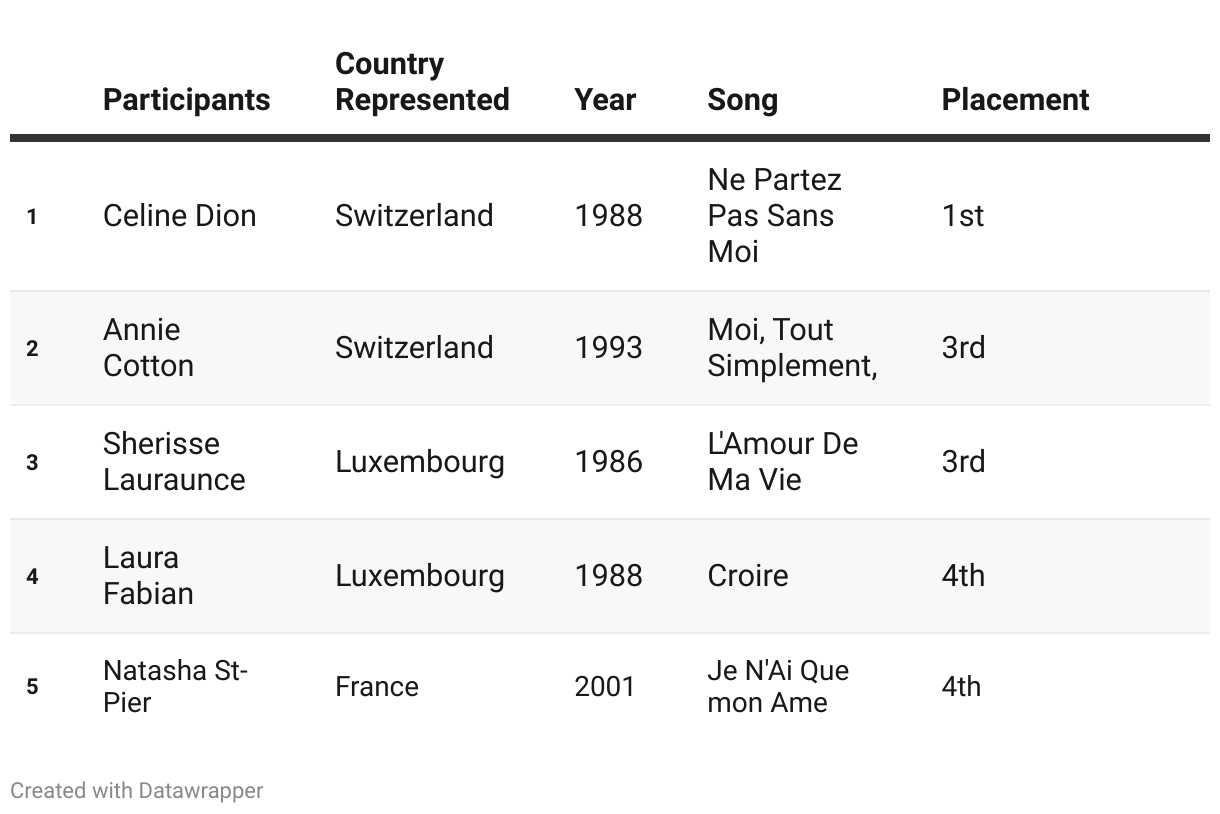Click the Ne Partez Pas Sans Moi song

(x=774, y=216)
